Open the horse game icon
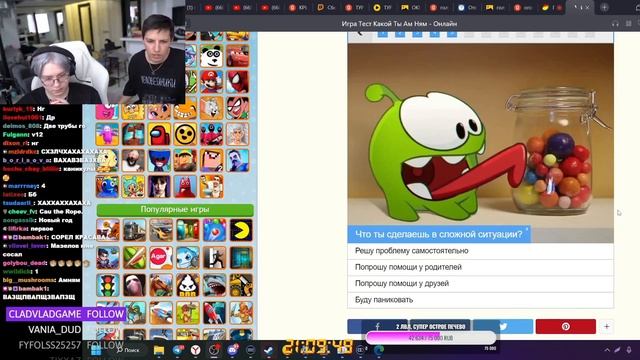Viewport: 640px width, 360px height. (161, 285)
